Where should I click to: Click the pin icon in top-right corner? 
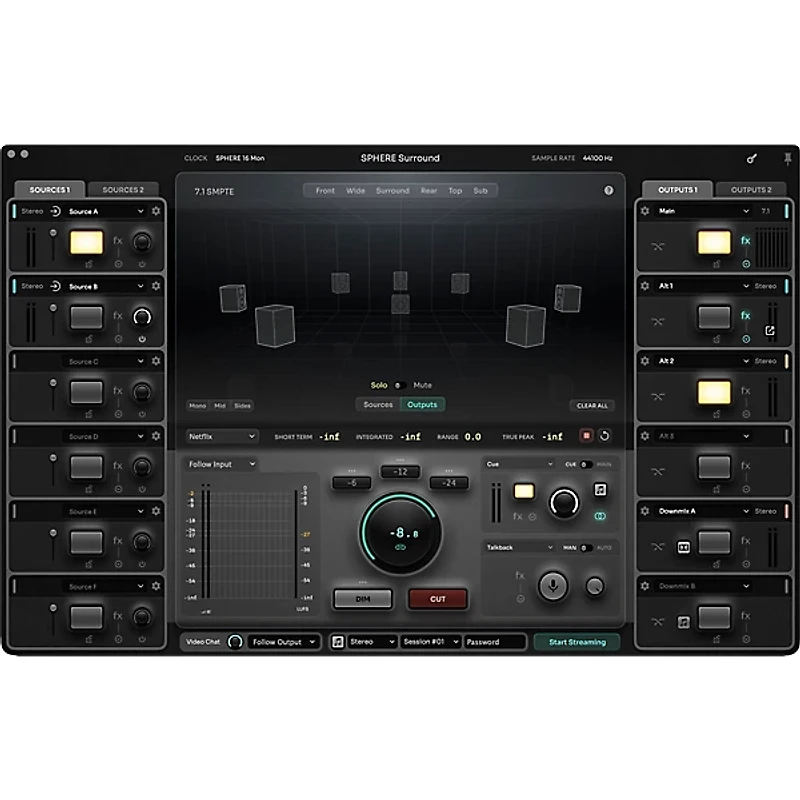pos(787,158)
